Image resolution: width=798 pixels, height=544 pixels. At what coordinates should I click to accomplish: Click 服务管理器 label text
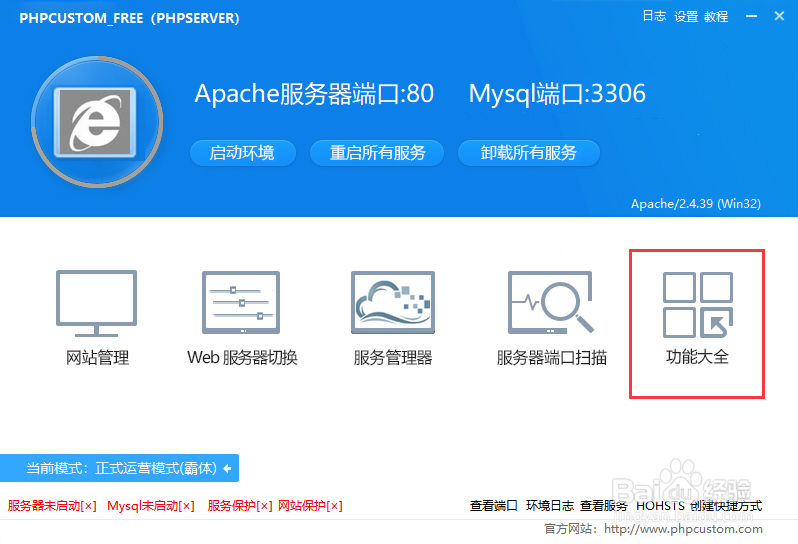pyautogui.click(x=393, y=358)
